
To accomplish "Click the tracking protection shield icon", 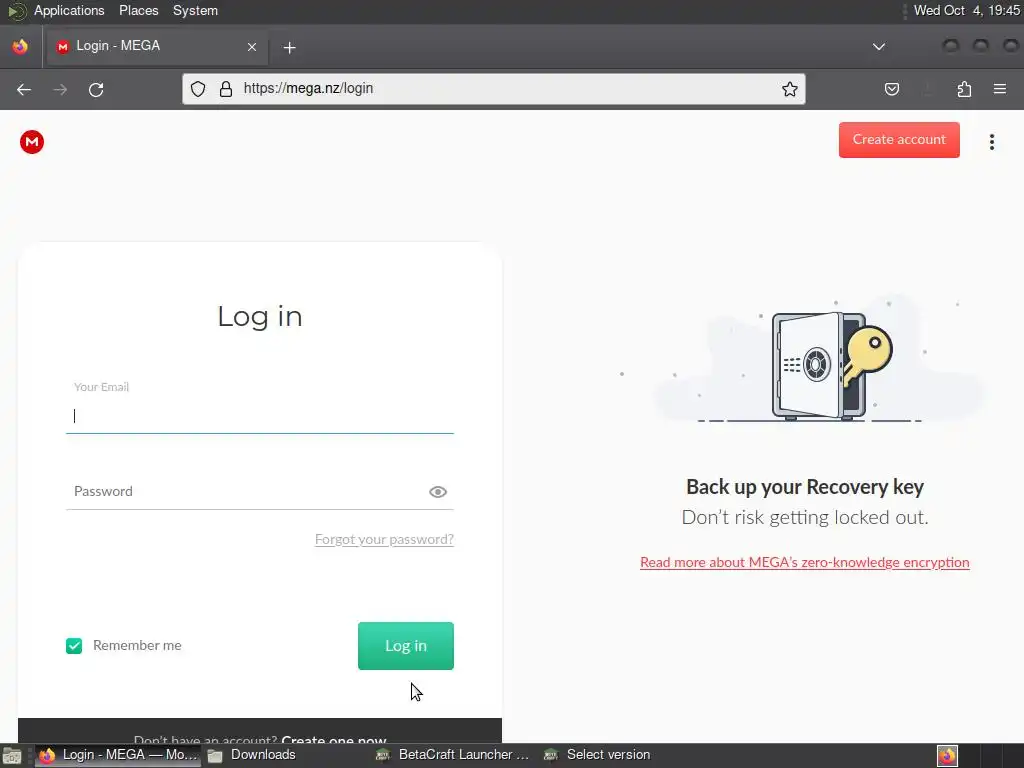I will [198, 89].
